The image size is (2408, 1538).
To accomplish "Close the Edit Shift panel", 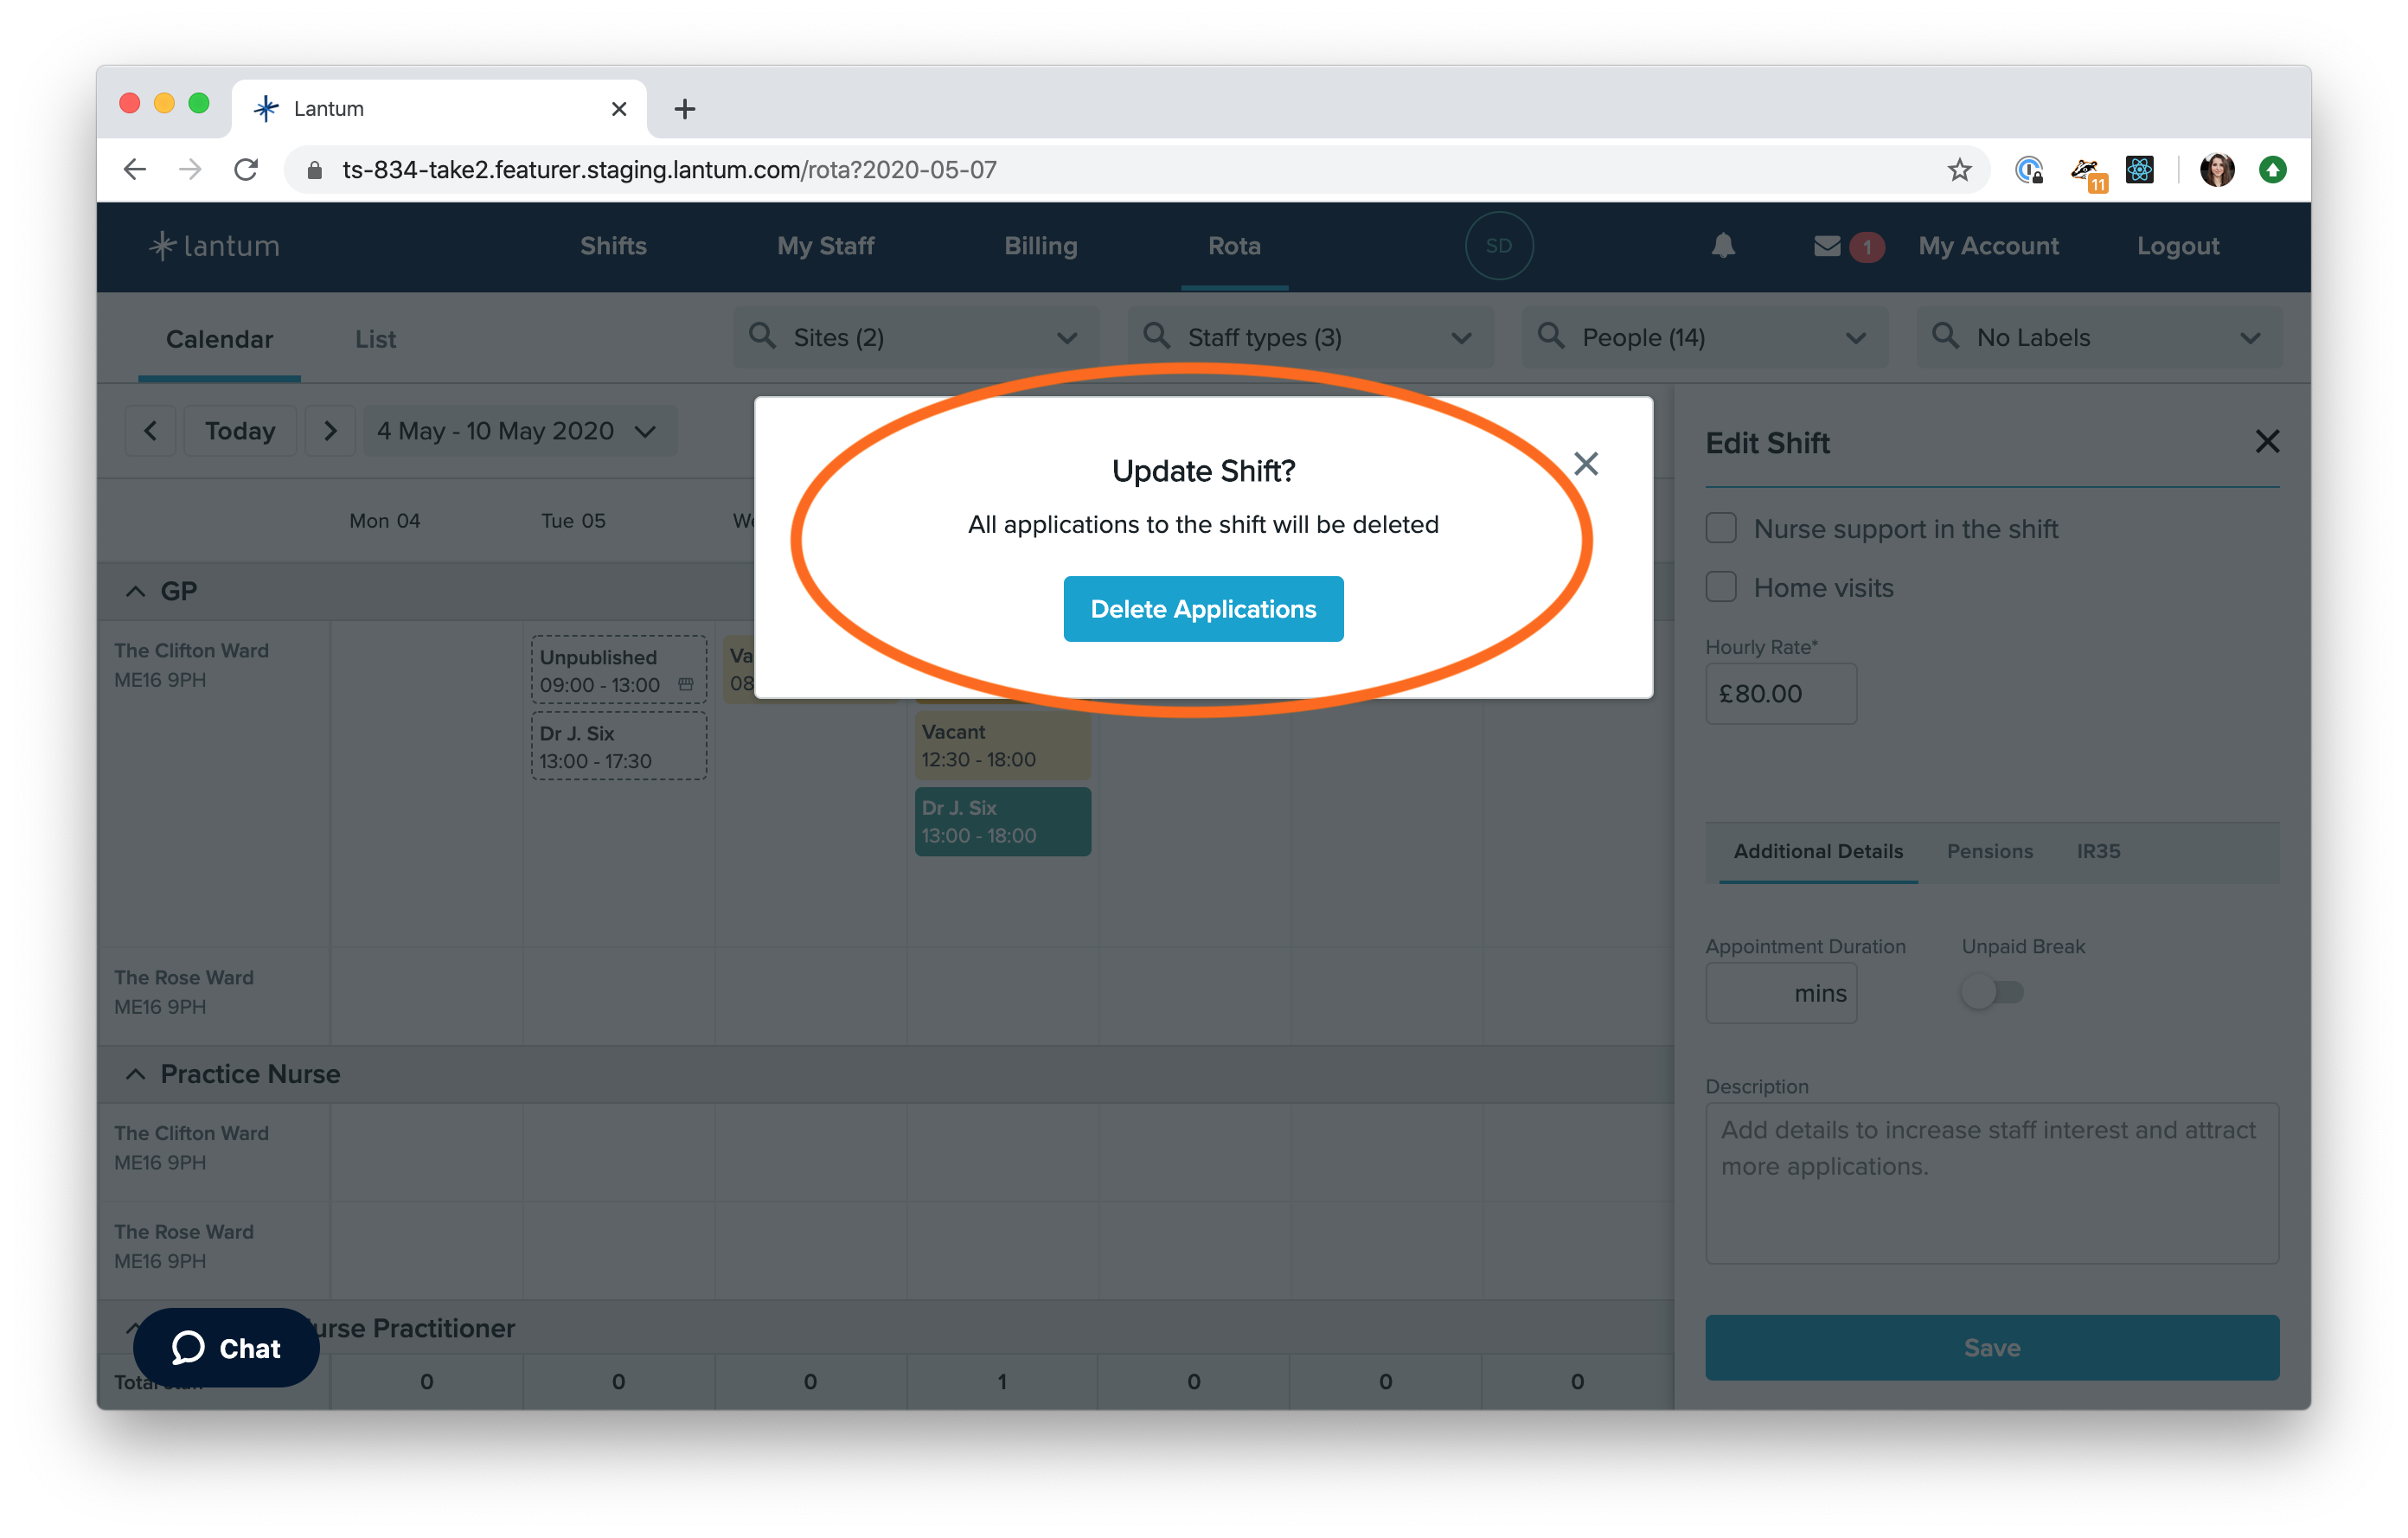I will pos(2266,442).
